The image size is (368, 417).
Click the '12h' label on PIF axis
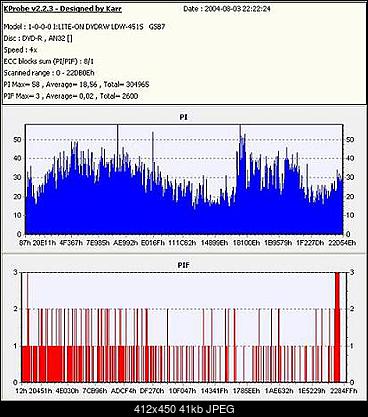point(21,391)
